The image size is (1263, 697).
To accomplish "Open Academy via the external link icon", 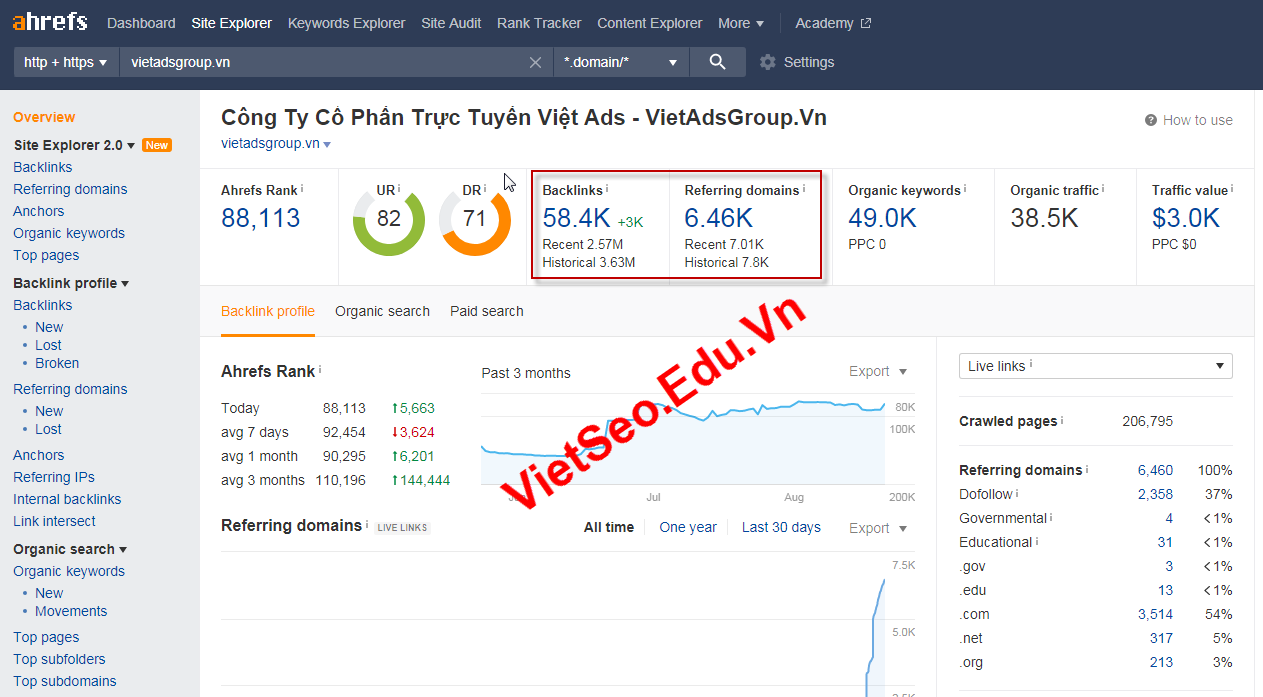I will (x=866, y=22).
